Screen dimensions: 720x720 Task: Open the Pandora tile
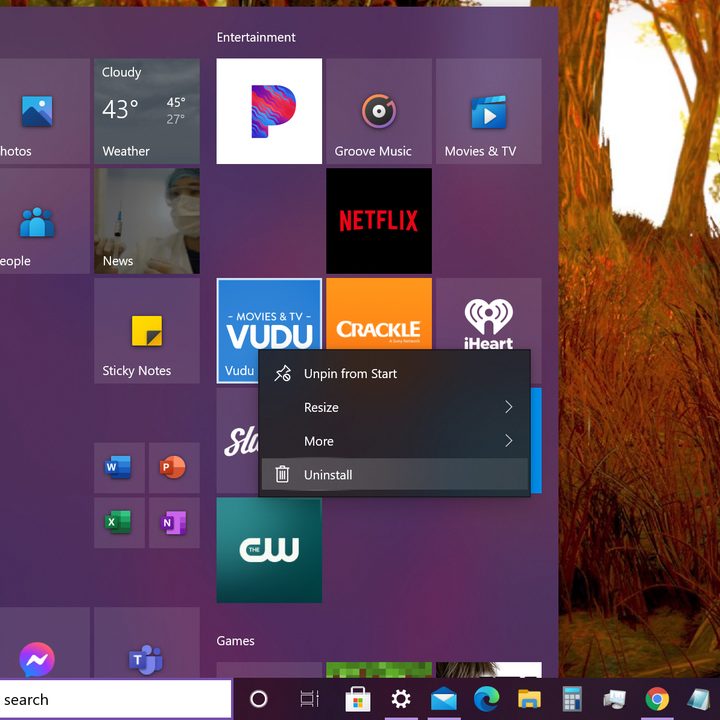[269, 111]
